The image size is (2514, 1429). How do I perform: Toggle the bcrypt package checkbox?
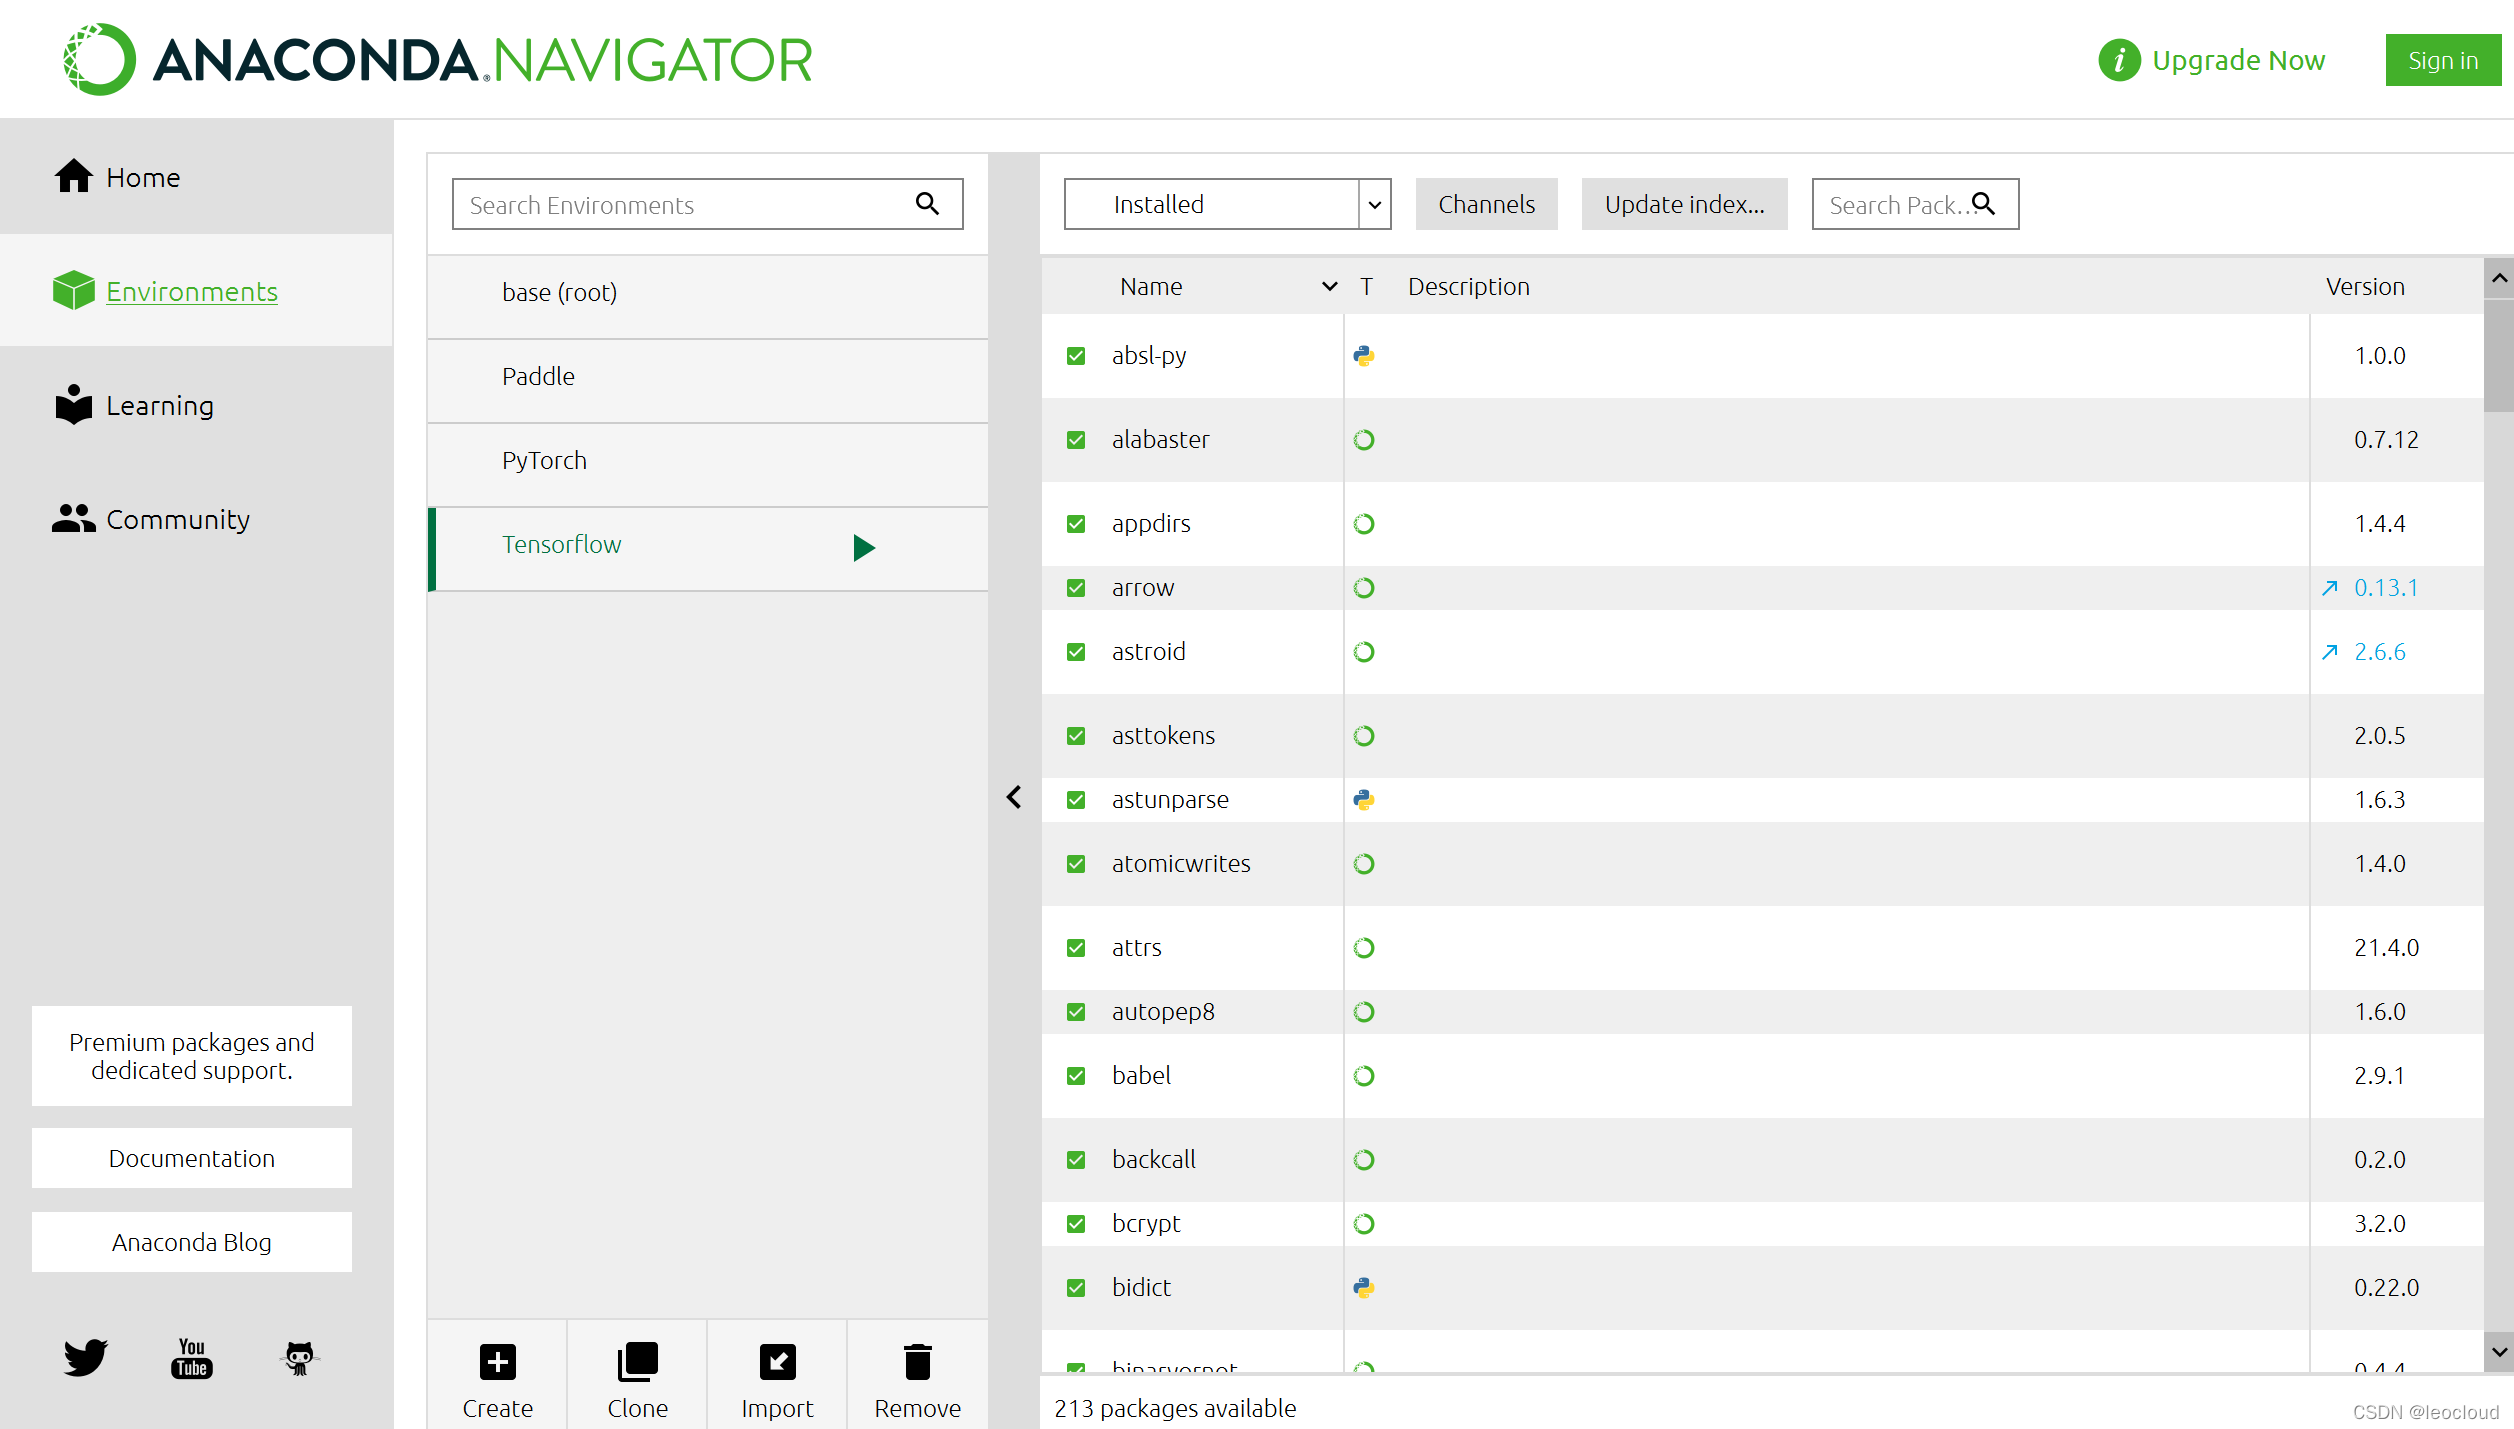[x=1076, y=1224]
